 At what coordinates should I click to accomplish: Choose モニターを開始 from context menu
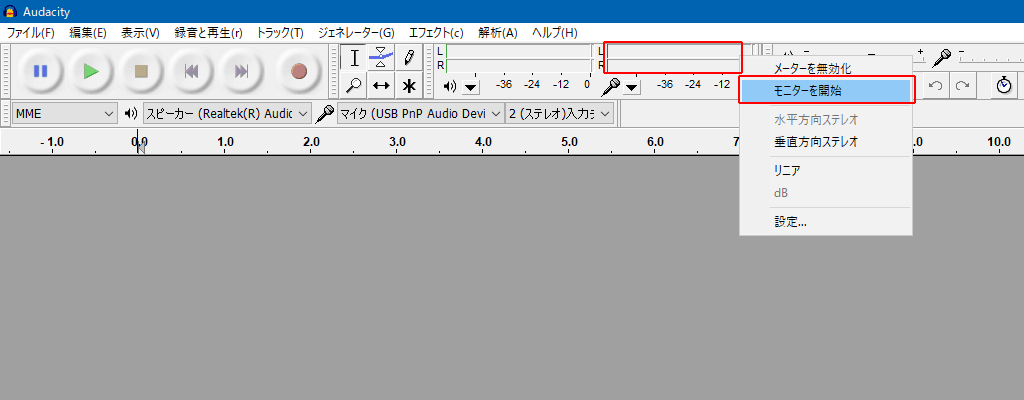point(825,91)
